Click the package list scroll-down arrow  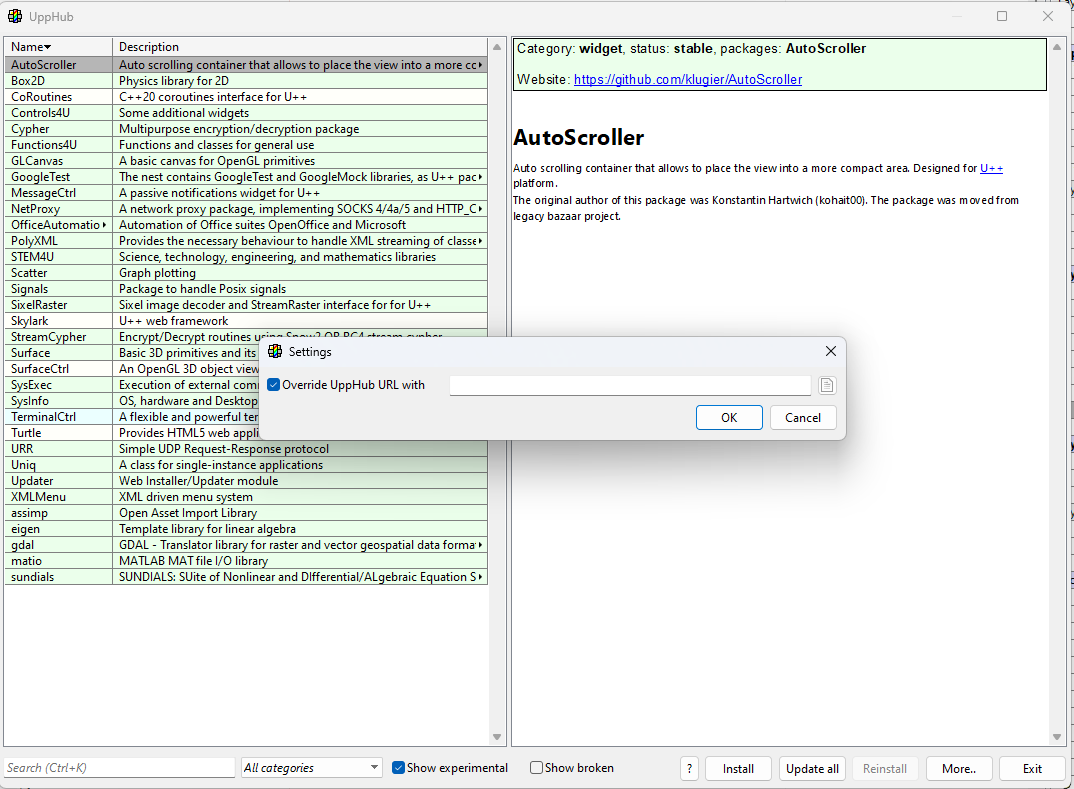pyautogui.click(x=497, y=738)
